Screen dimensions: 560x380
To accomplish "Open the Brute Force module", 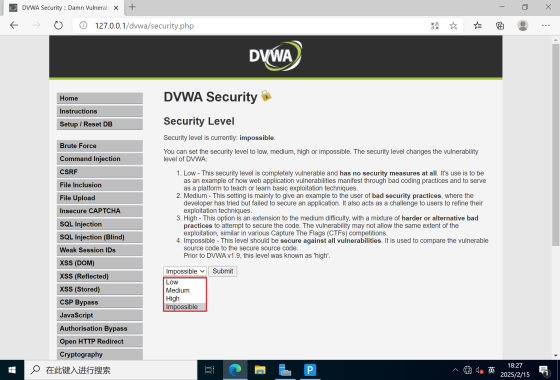I will click(x=100, y=146).
